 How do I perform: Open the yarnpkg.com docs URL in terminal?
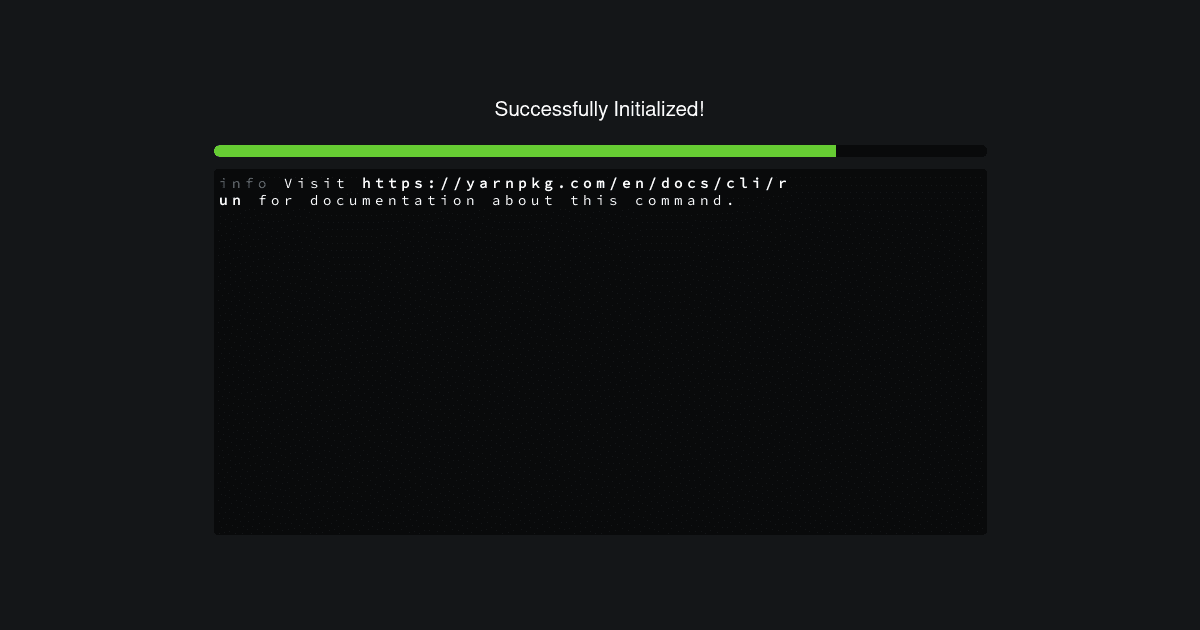point(575,184)
